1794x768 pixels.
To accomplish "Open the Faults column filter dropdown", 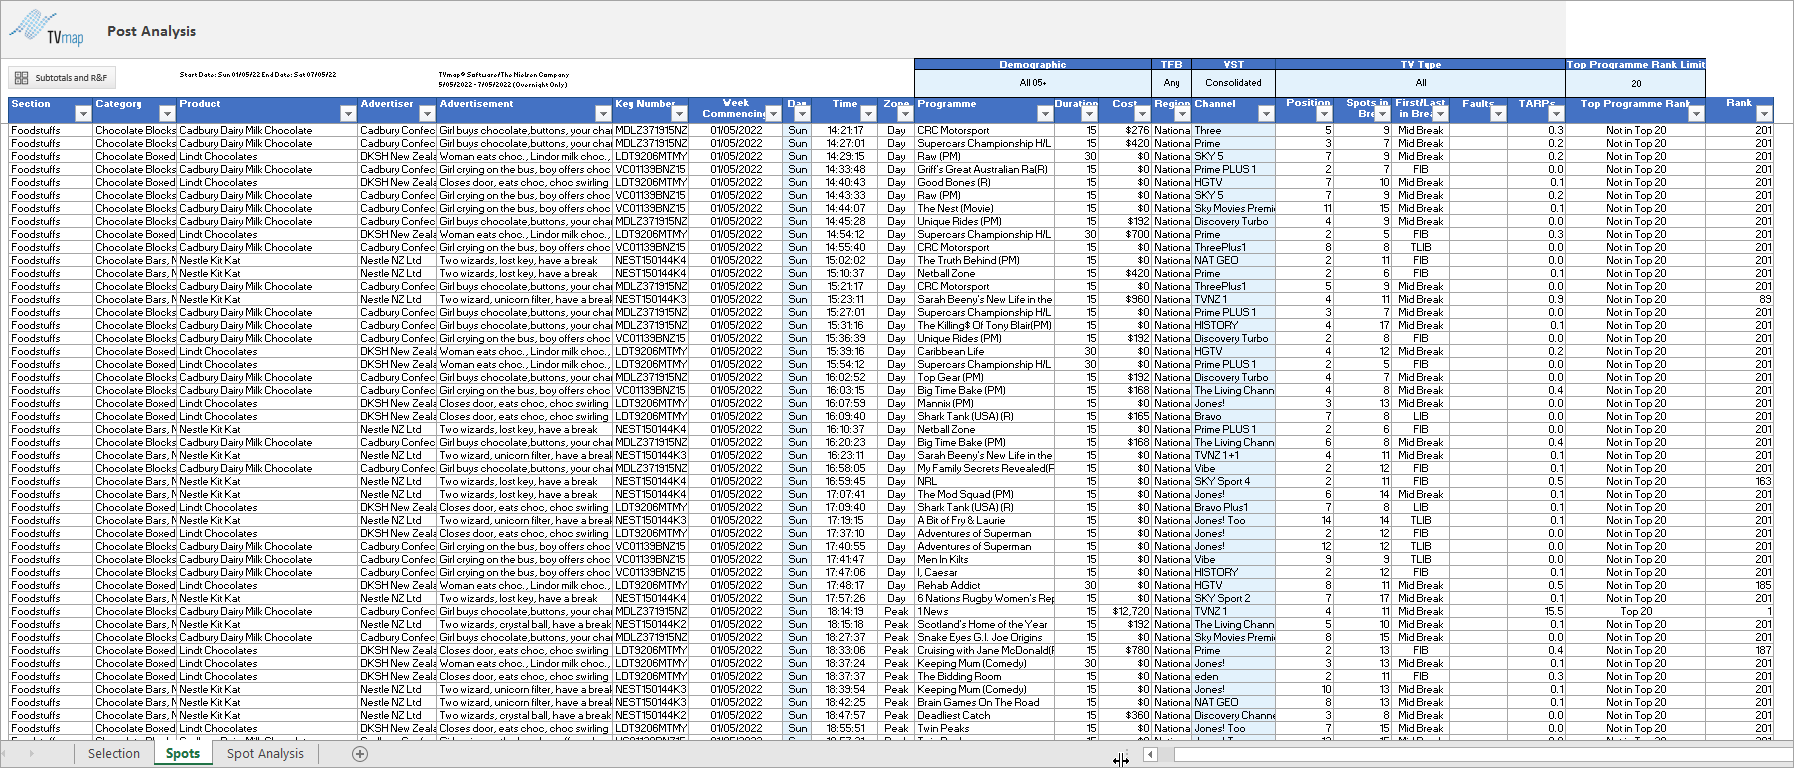I will tap(1498, 114).
